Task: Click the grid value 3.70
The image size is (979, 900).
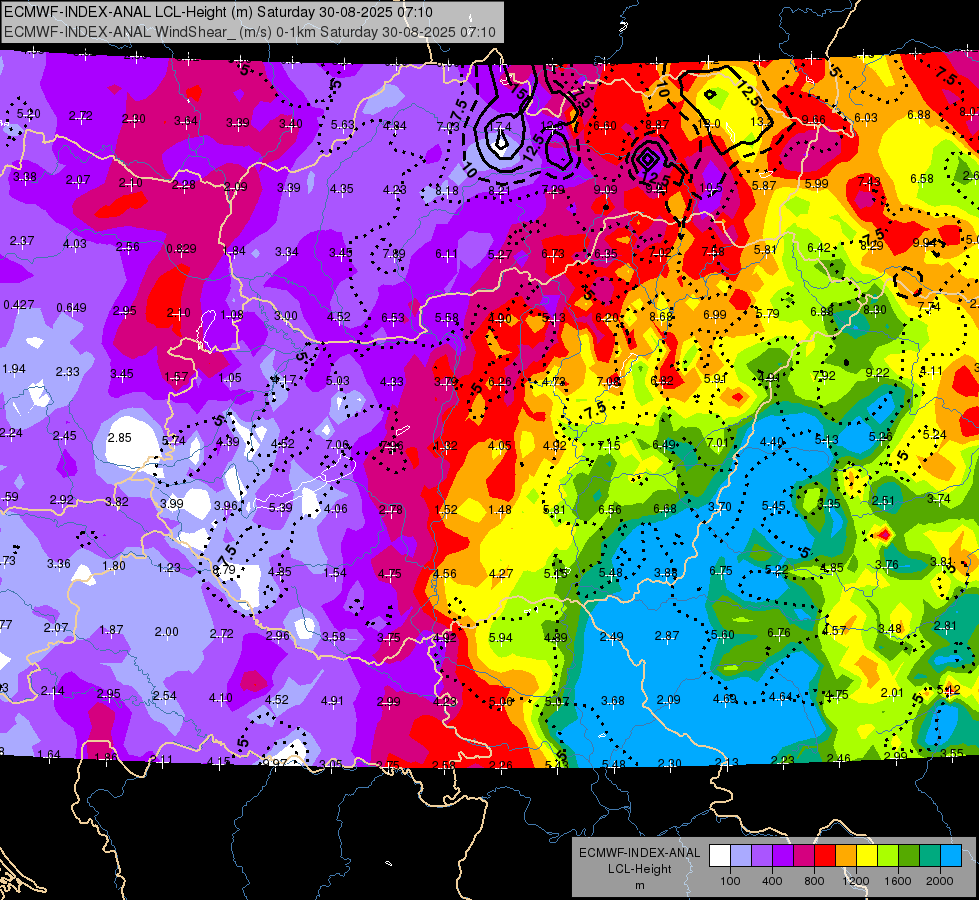Action: point(719,507)
